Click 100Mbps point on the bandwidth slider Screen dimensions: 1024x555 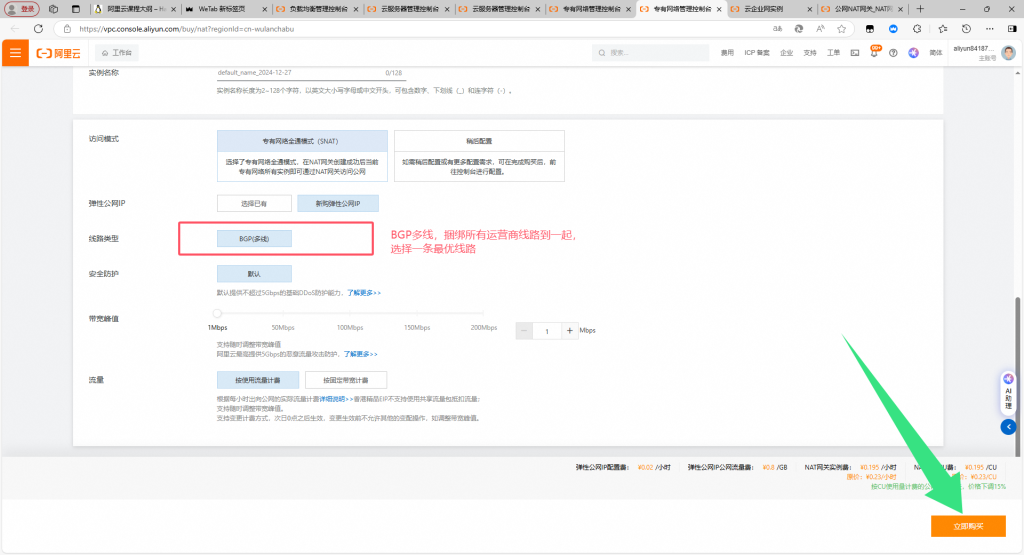tap(349, 314)
